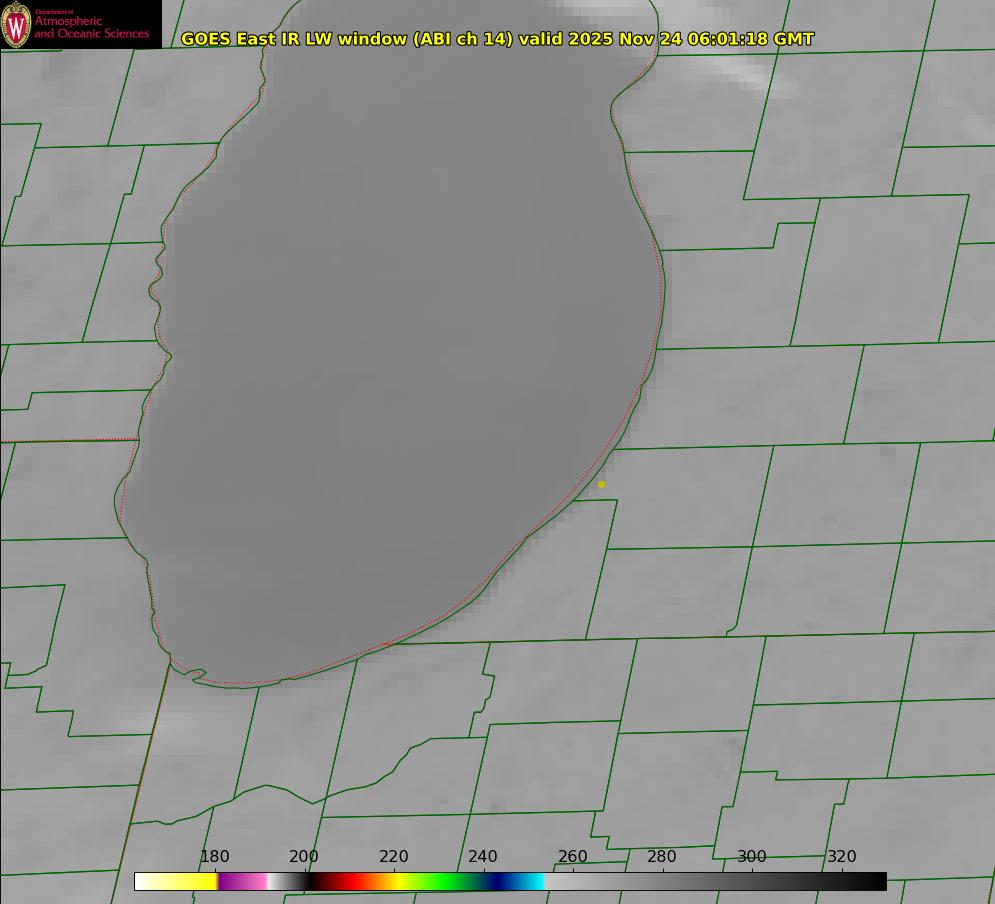The height and width of the screenshot is (904, 995).
Task: Click the cyan band of the colorbar
Action: click(x=534, y=881)
